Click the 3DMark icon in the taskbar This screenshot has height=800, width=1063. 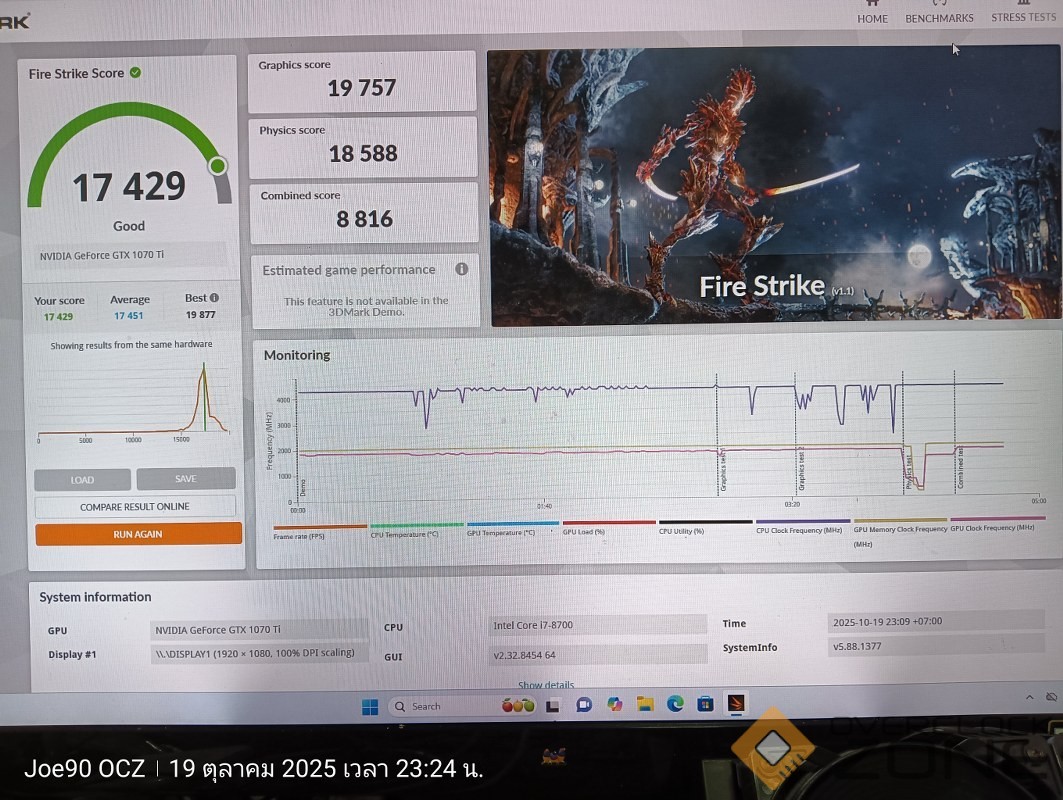coord(736,703)
